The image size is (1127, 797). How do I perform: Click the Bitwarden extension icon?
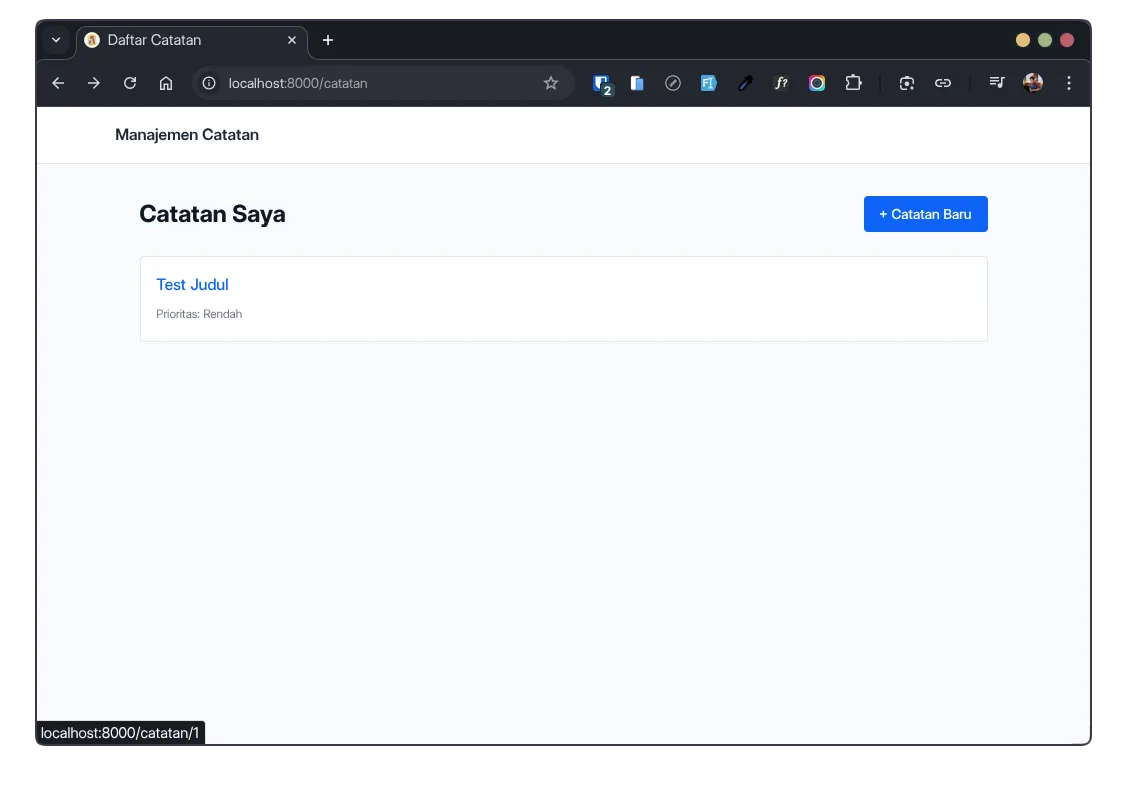pyautogui.click(x=601, y=84)
